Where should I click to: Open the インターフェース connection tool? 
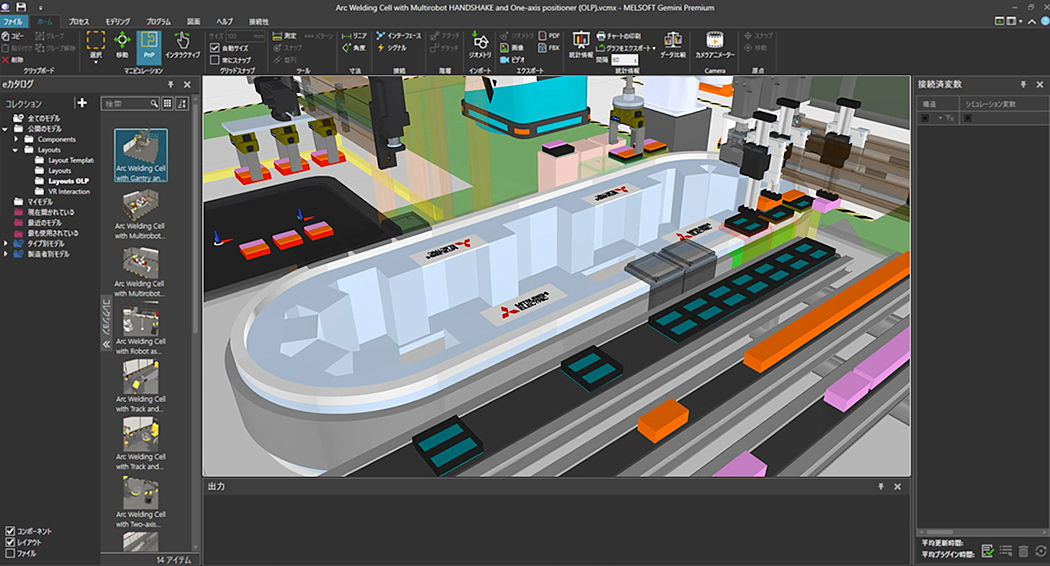(x=398, y=36)
